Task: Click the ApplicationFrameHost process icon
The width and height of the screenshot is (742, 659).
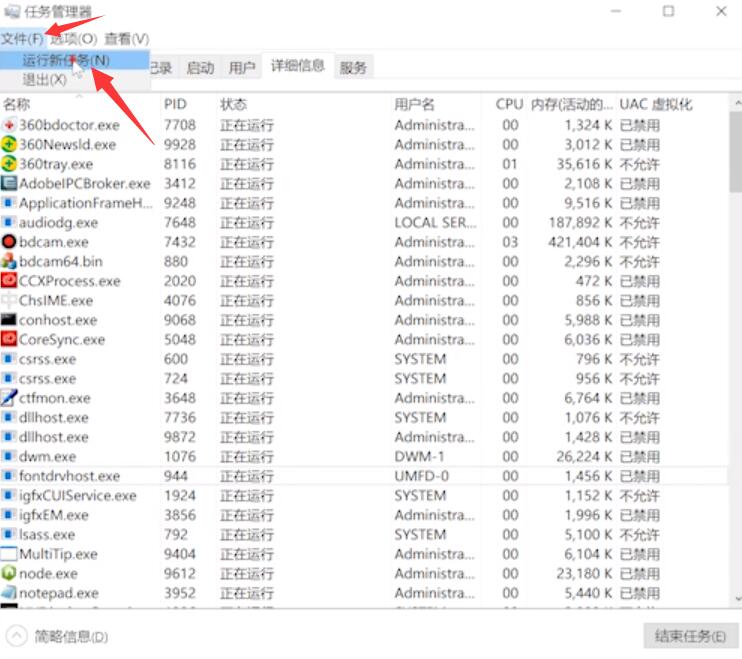Action: point(8,202)
